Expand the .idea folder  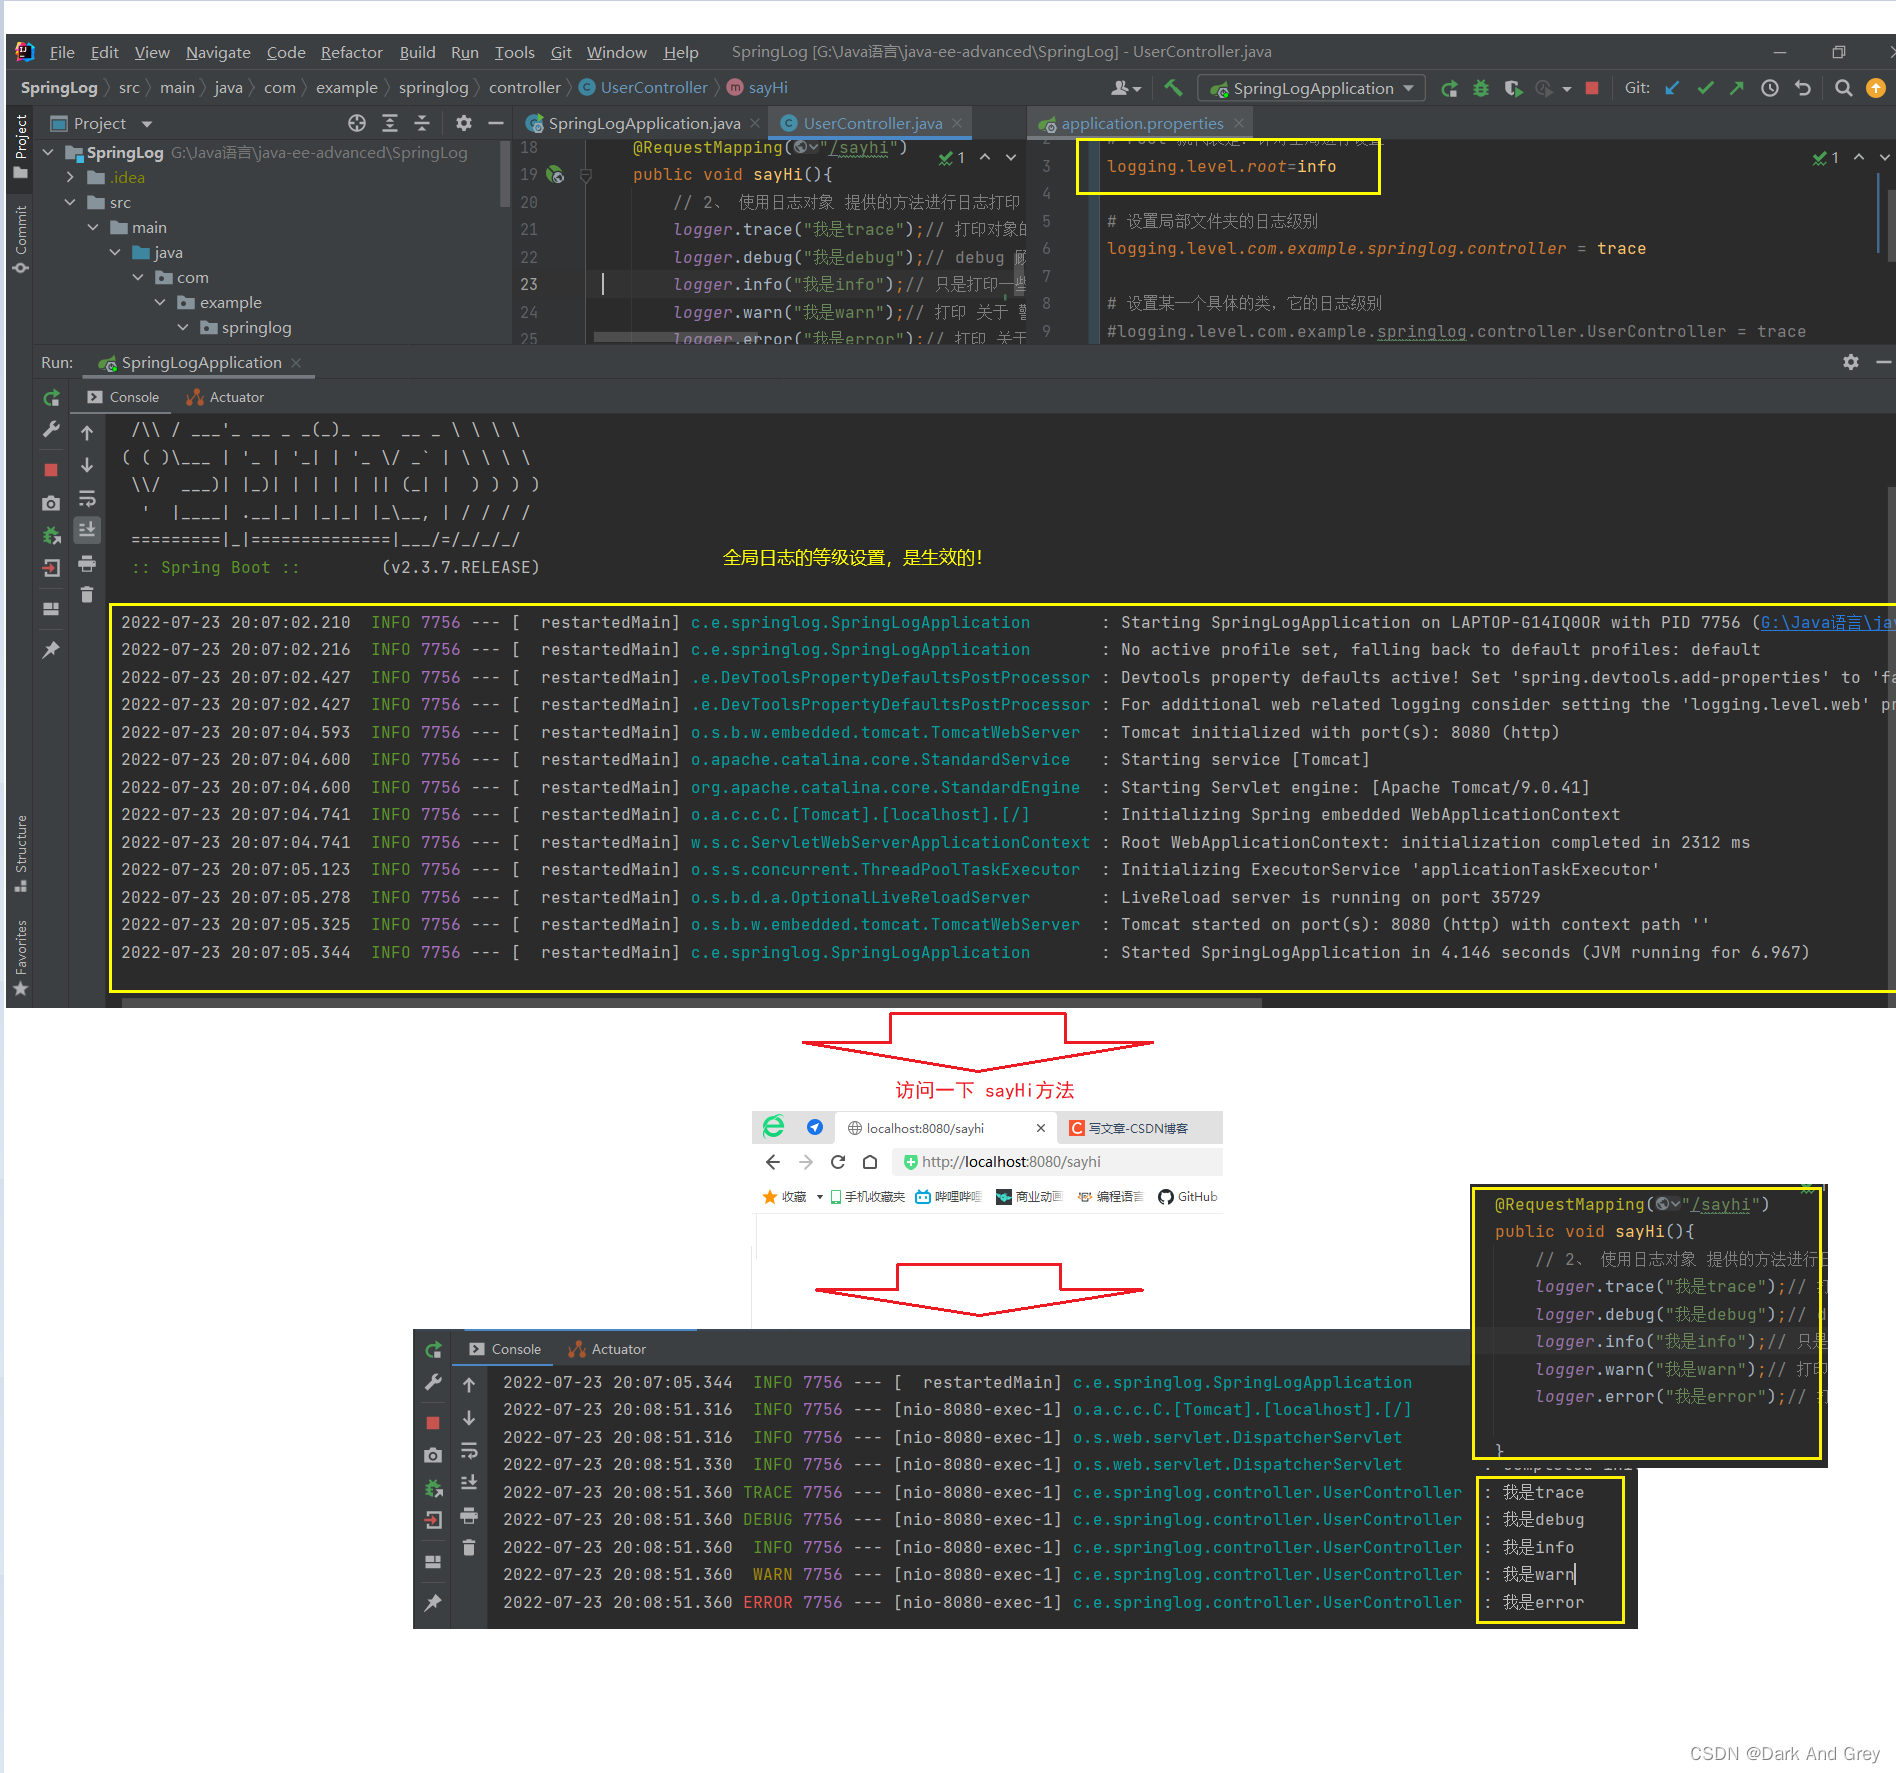tap(70, 177)
